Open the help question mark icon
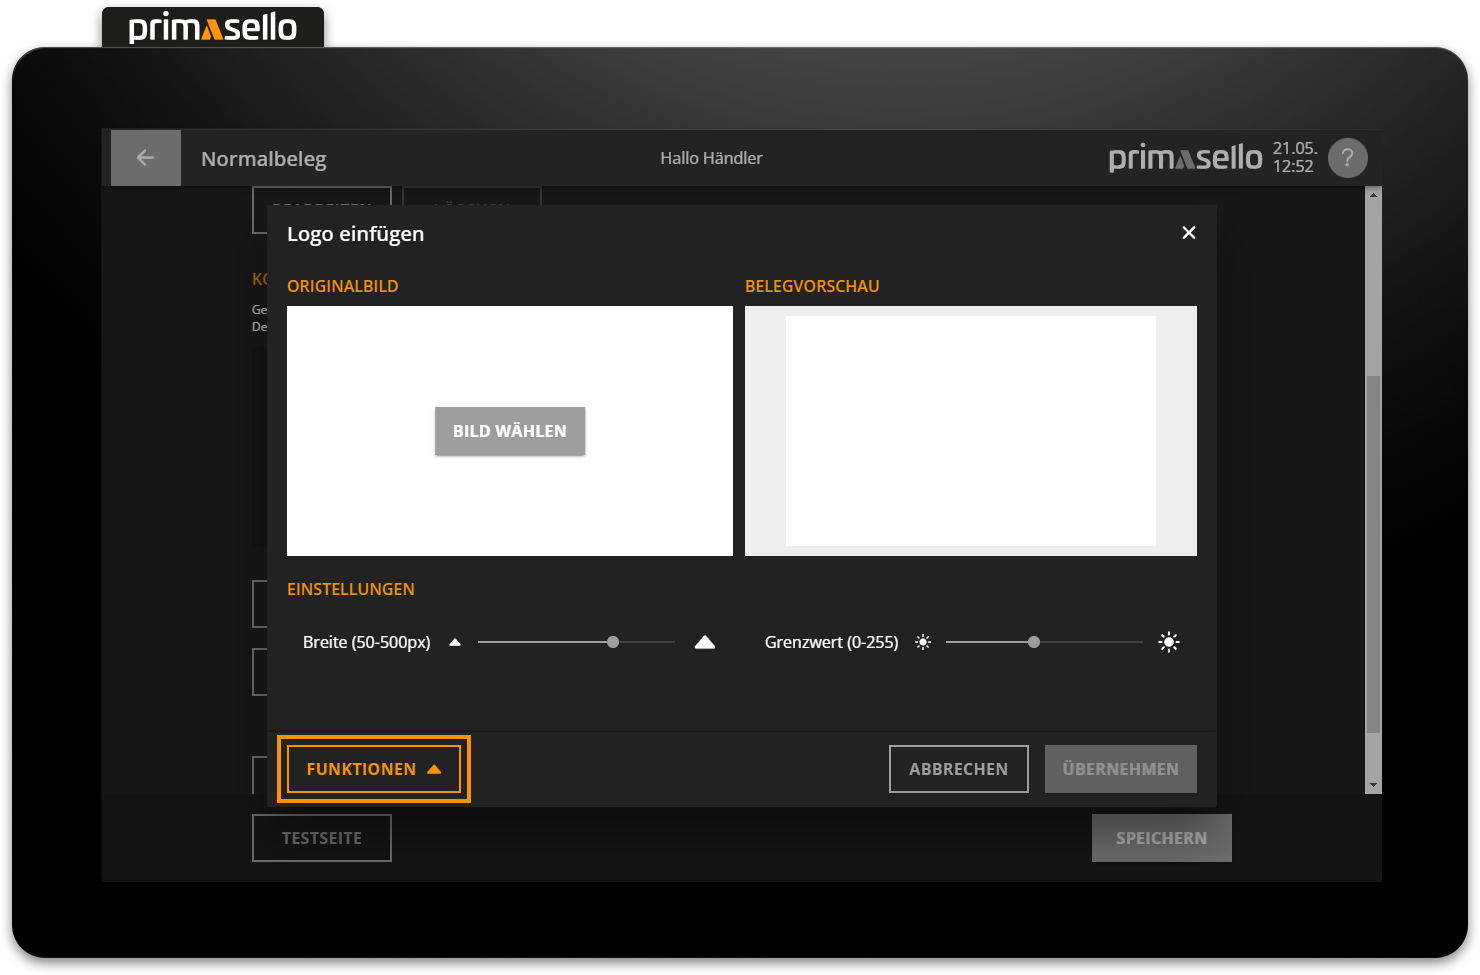The image size is (1480, 975). coord(1347,158)
